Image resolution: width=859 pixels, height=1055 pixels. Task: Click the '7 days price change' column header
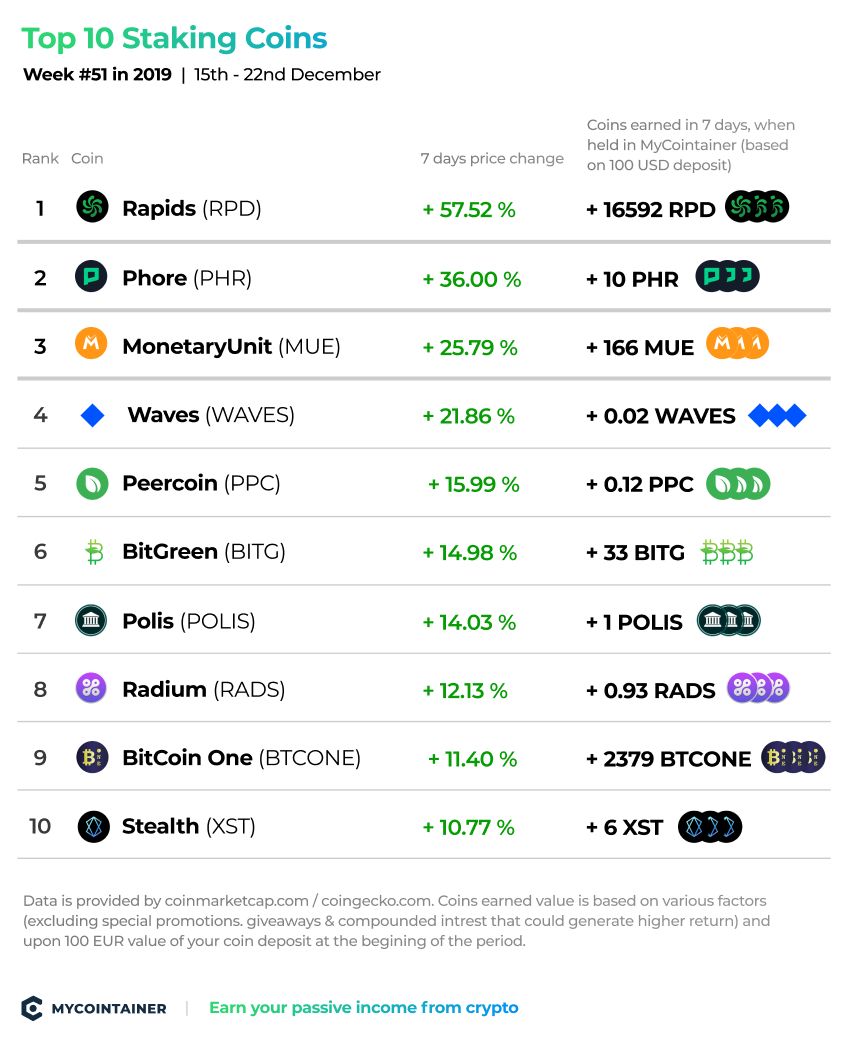tap(492, 159)
